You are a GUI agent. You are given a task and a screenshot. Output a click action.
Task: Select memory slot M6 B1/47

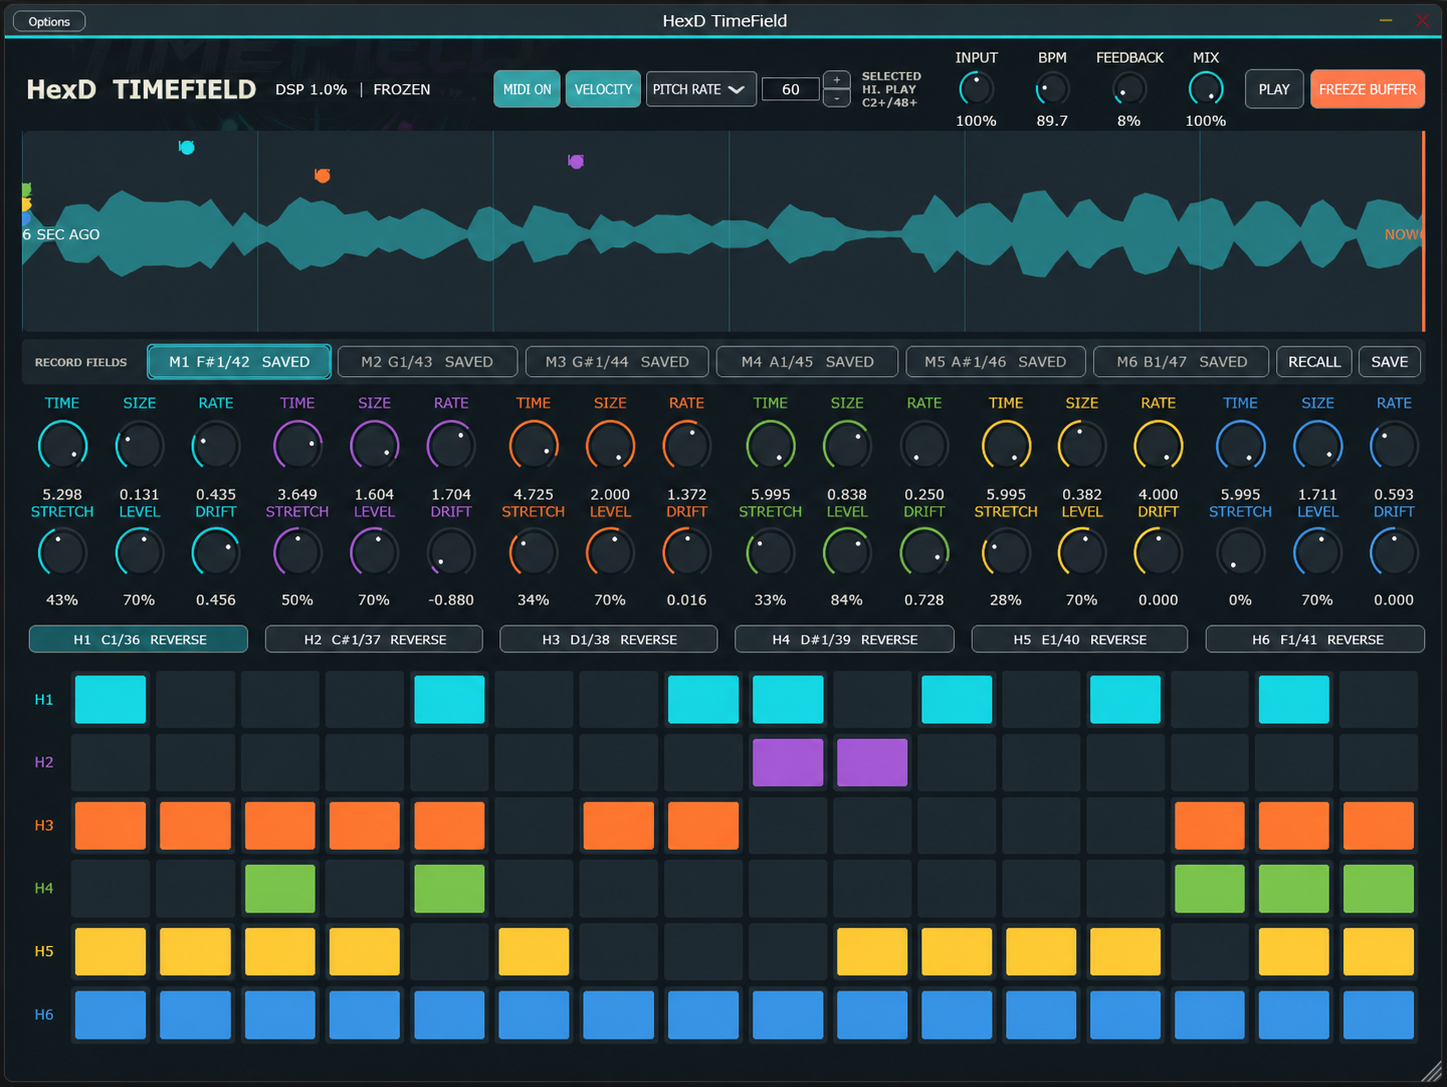1181,362
